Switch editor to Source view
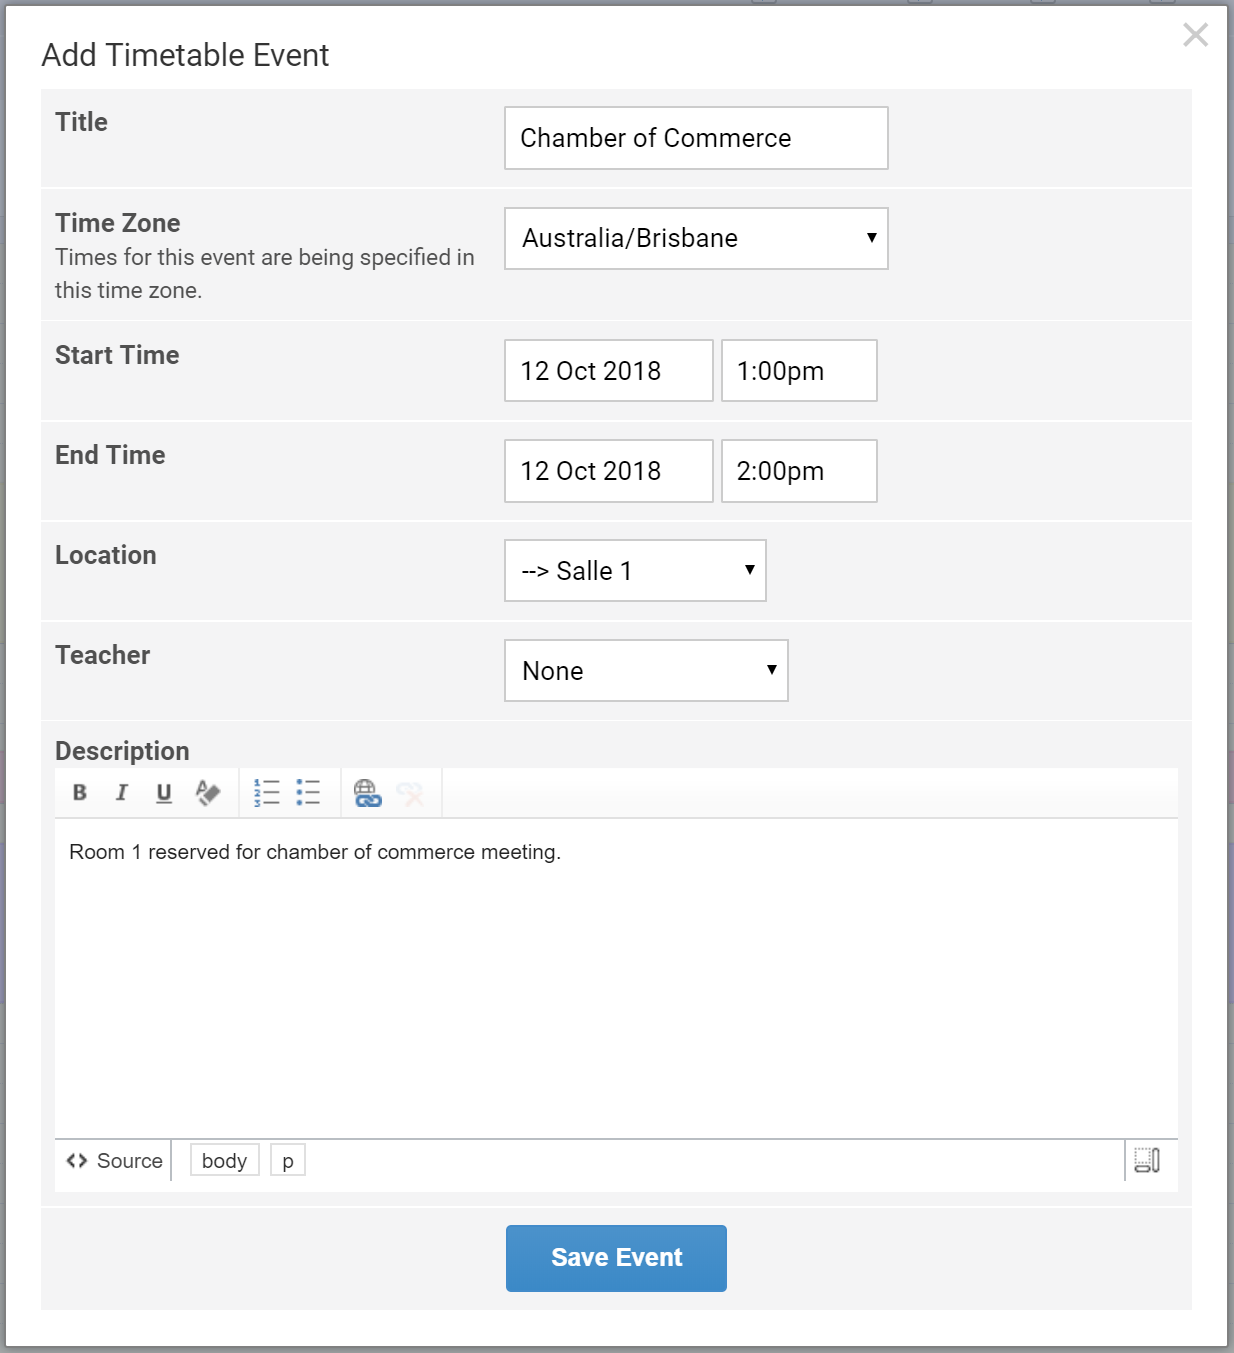 click(115, 1161)
